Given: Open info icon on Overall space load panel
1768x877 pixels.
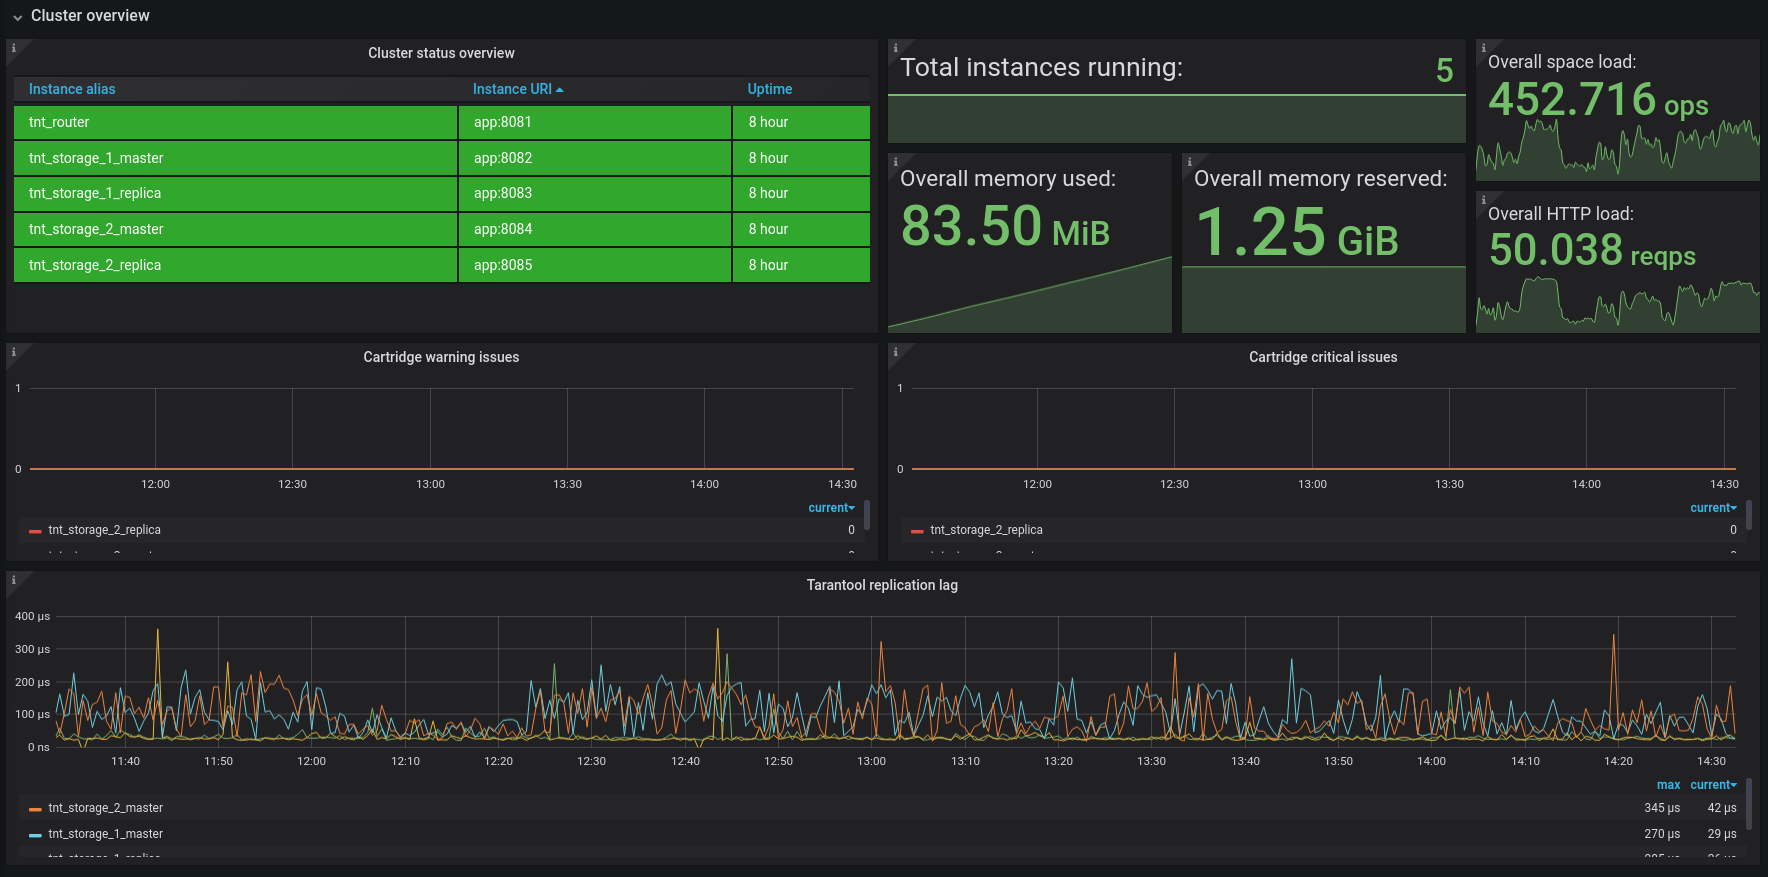Looking at the screenshot, I should [1483, 48].
